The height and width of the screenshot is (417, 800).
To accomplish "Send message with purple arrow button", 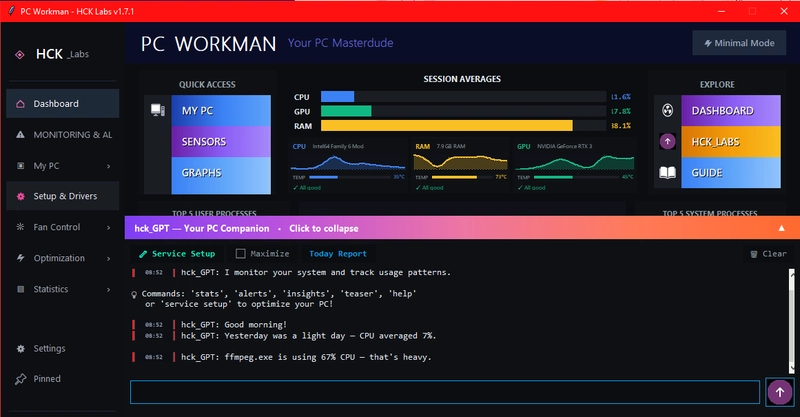I will 780,392.
